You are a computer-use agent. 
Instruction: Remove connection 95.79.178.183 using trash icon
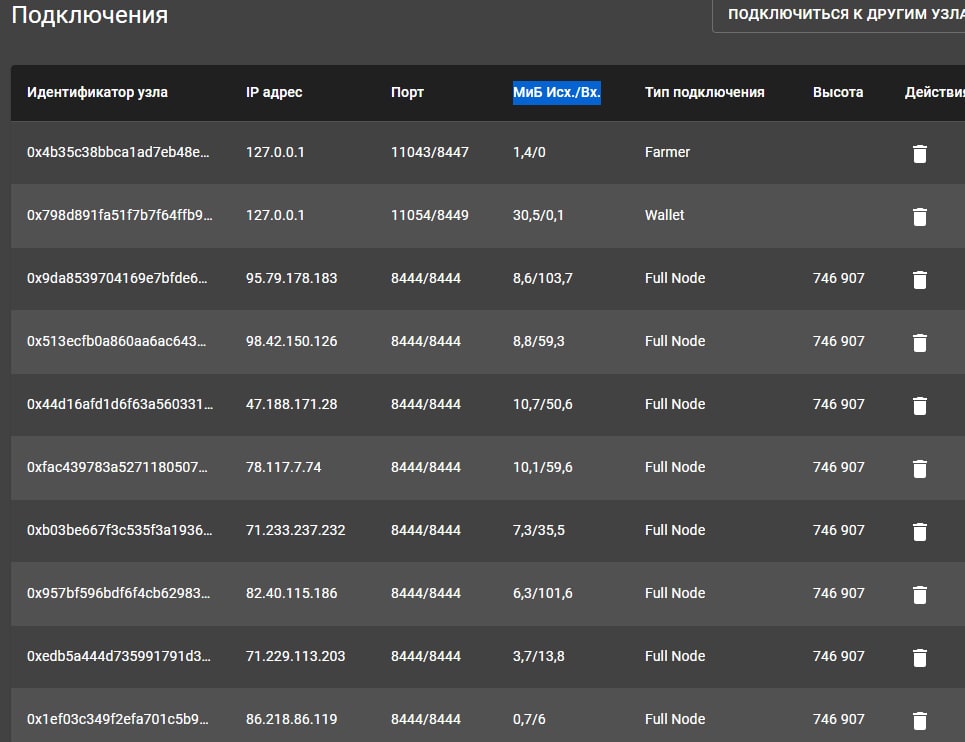919,279
